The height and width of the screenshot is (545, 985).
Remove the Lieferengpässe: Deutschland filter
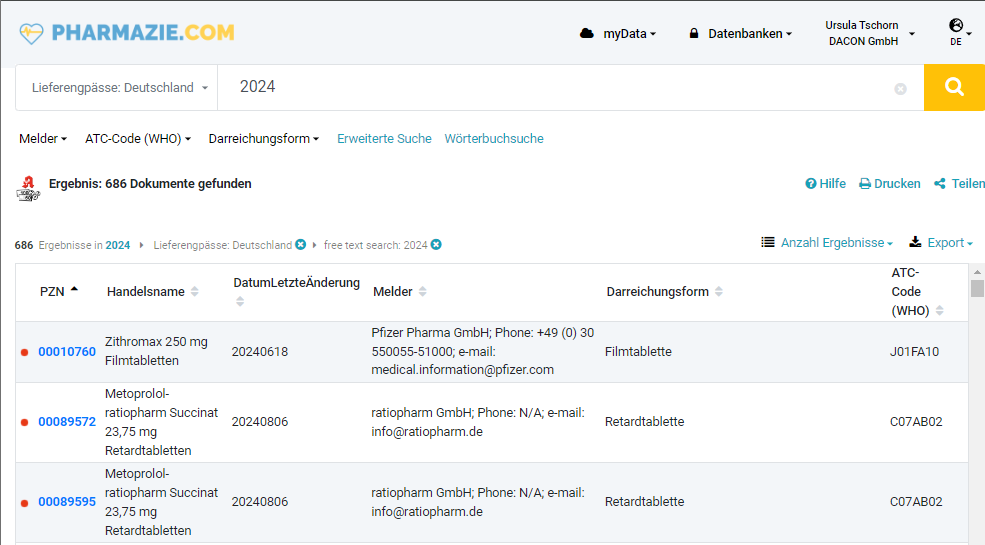pyautogui.click(x=301, y=244)
